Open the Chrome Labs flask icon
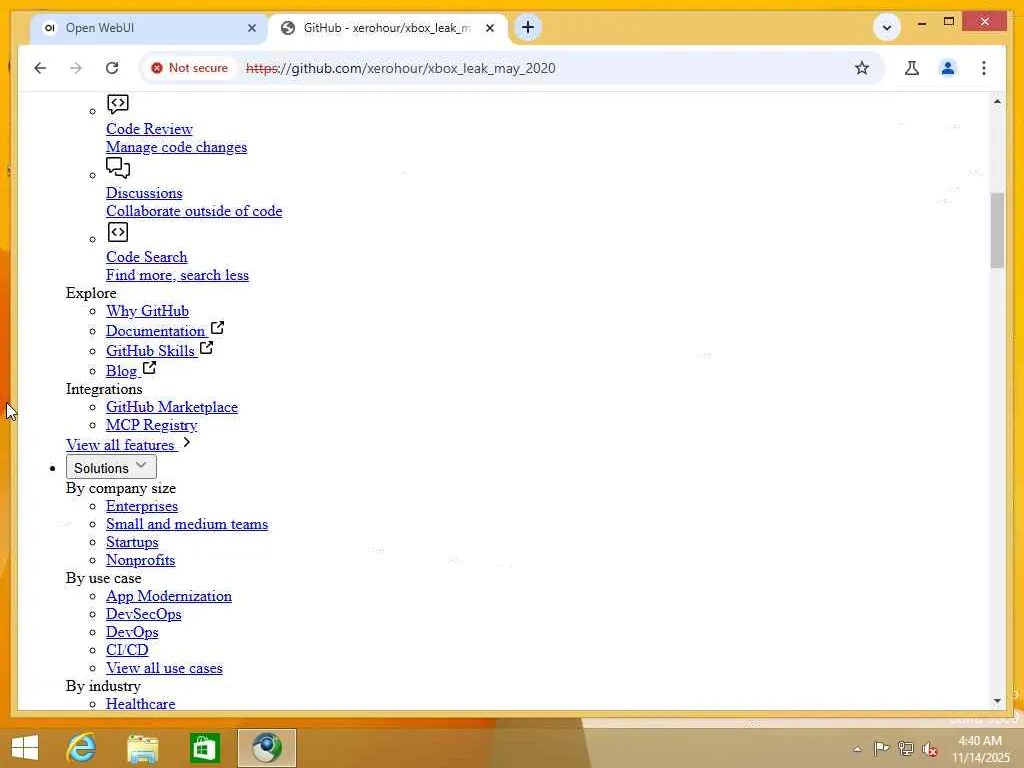The image size is (1024, 768). (x=912, y=68)
